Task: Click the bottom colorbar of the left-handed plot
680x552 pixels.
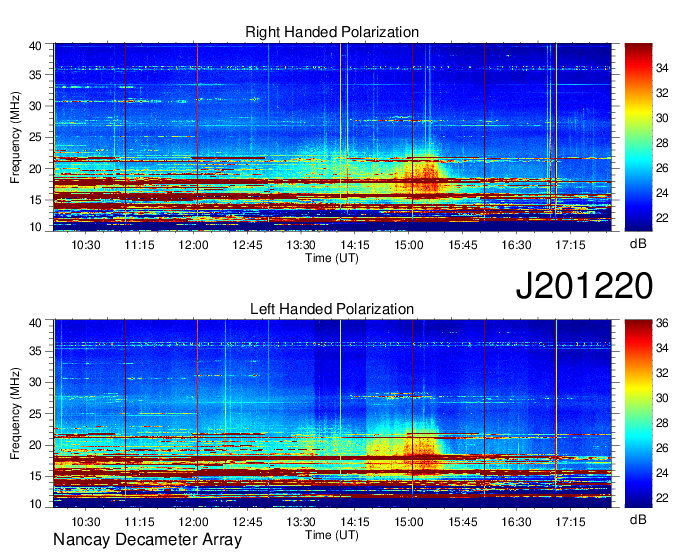Action: tap(638, 414)
